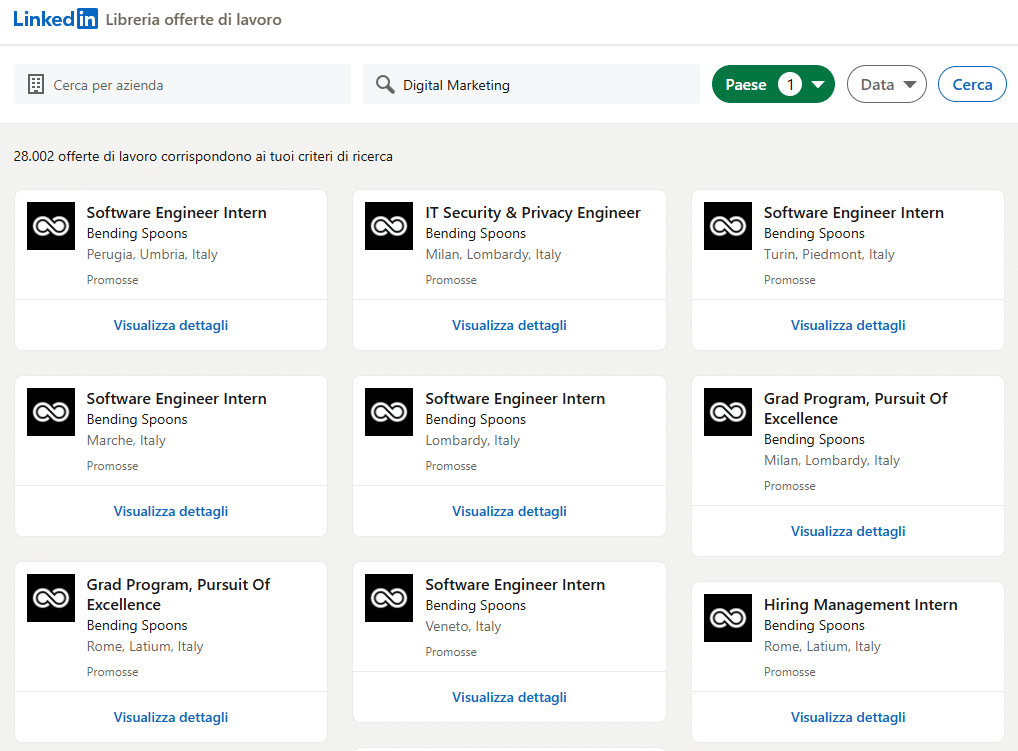Click Visualizza dettagli on Rome Grad Program card
The image size is (1018, 751).
pos(171,717)
